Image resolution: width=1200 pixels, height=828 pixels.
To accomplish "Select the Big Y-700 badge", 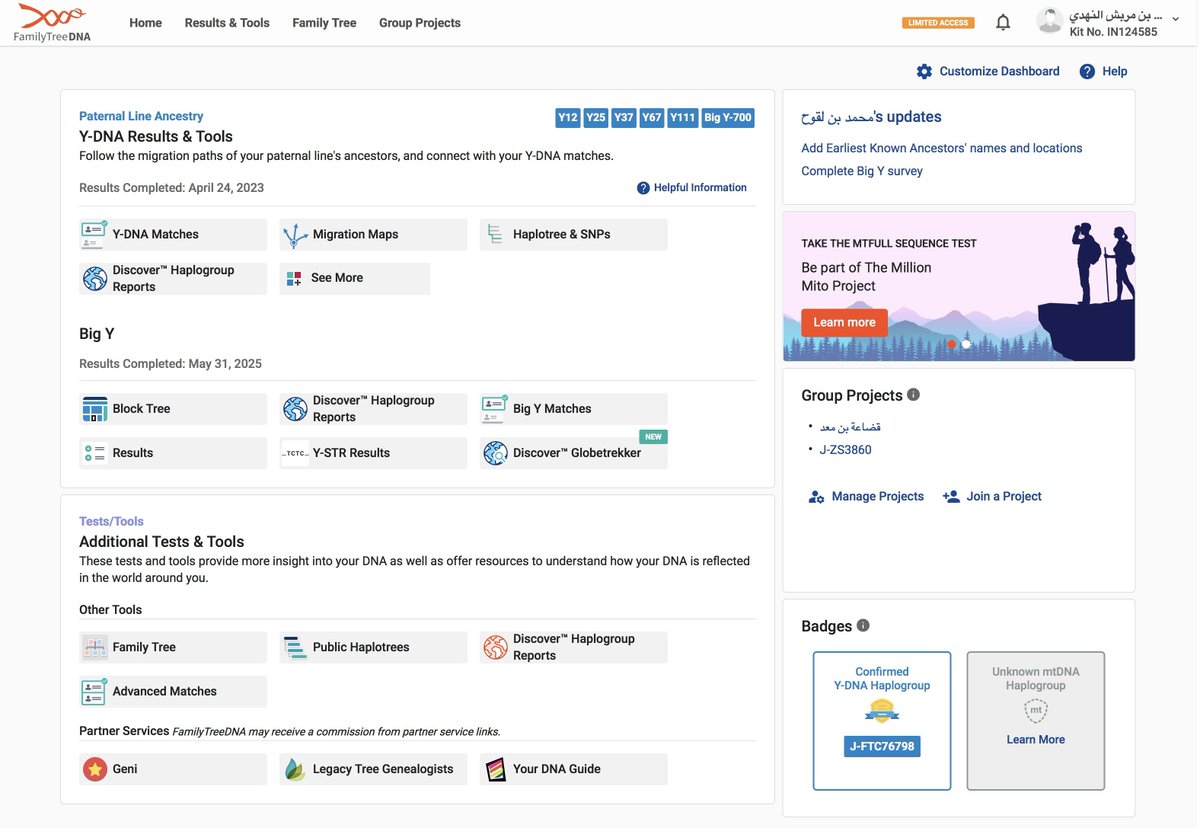I will click(728, 118).
